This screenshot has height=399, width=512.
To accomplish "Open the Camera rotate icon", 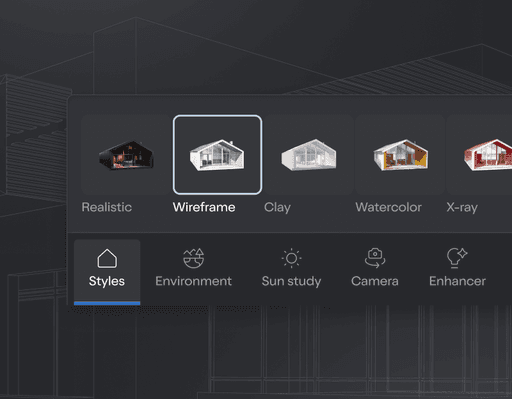I will (375, 258).
